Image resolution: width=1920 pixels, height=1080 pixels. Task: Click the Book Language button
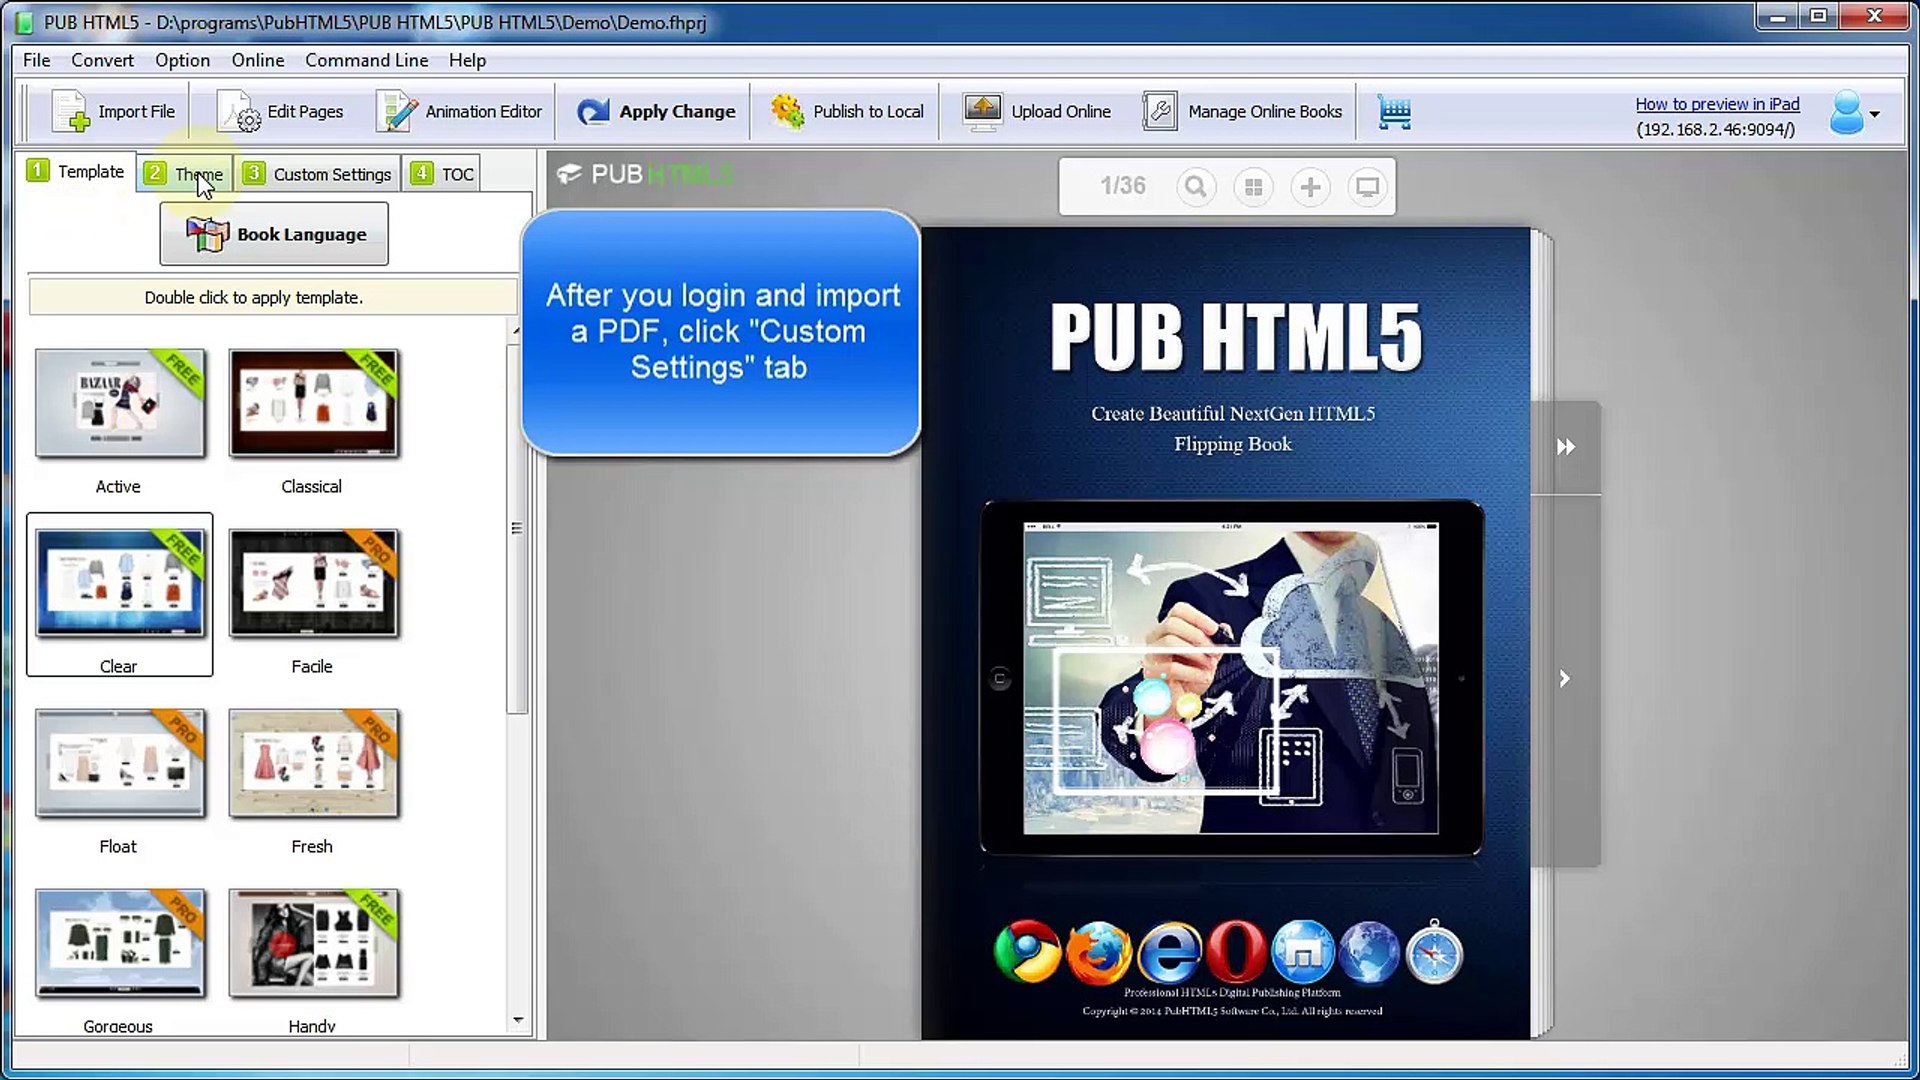[x=274, y=234]
